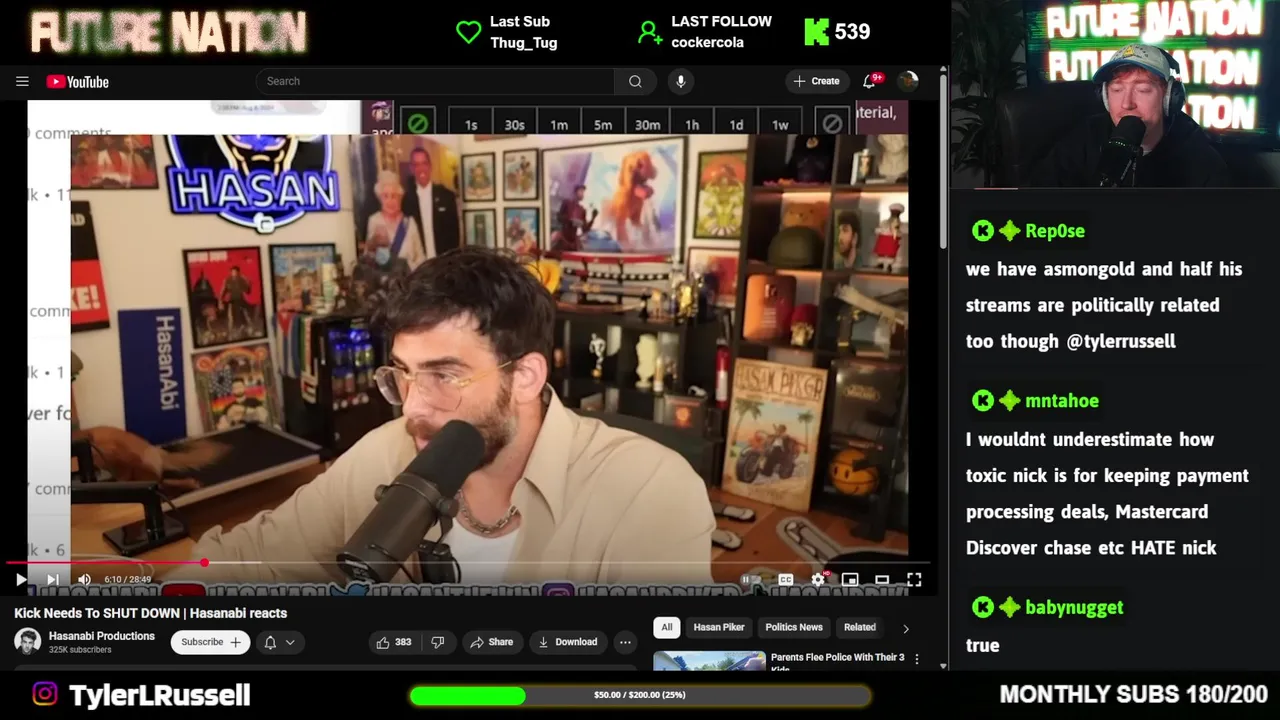This screenshot has width=1280, height=720.
Task: Toggle theater mode view
Action: (x=882, y=579)
